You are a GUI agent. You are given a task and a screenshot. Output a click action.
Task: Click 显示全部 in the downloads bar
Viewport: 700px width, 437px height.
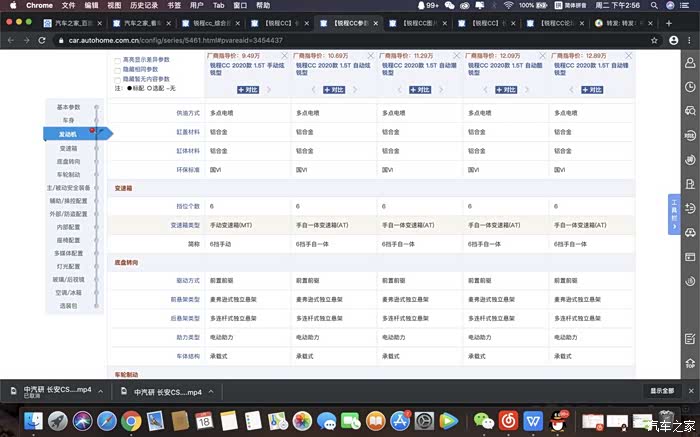(x=661, y=391)
